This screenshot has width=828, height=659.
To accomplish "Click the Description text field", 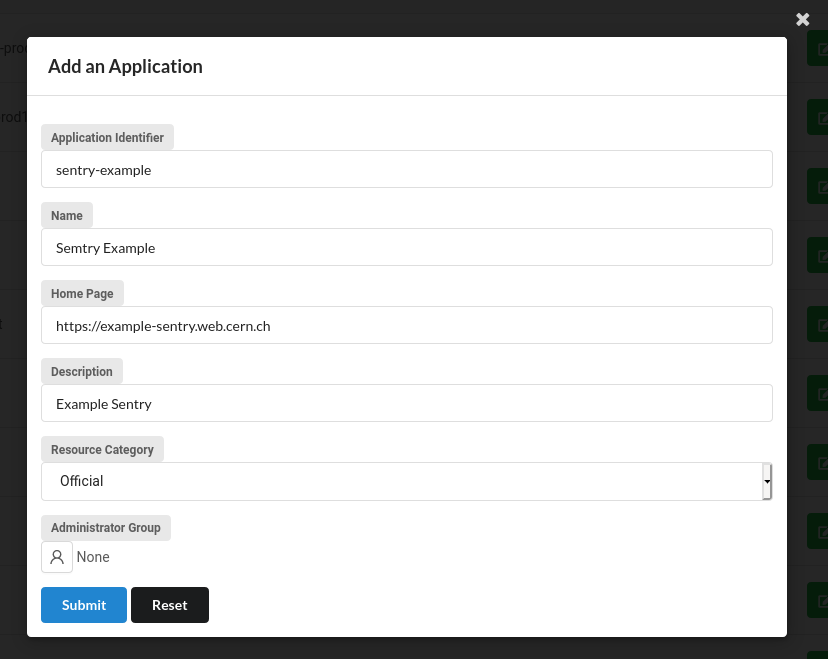I will (407, 403).
